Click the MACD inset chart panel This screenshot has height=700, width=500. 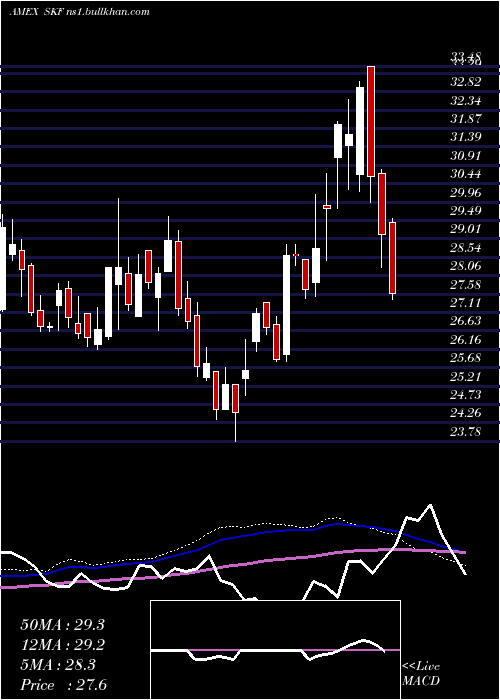point(275,650)
